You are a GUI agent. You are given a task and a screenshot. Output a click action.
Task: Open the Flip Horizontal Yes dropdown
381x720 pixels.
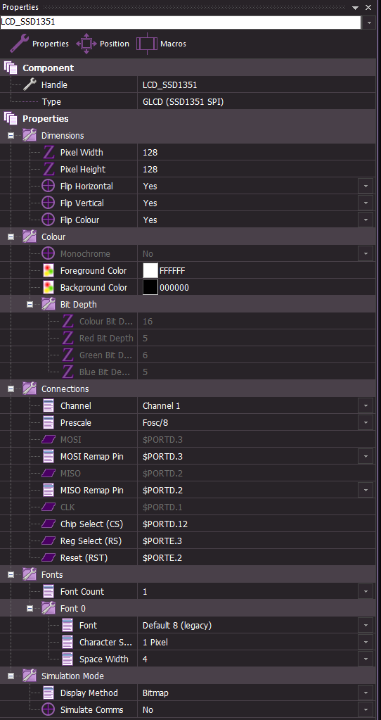tap(366, 186)
